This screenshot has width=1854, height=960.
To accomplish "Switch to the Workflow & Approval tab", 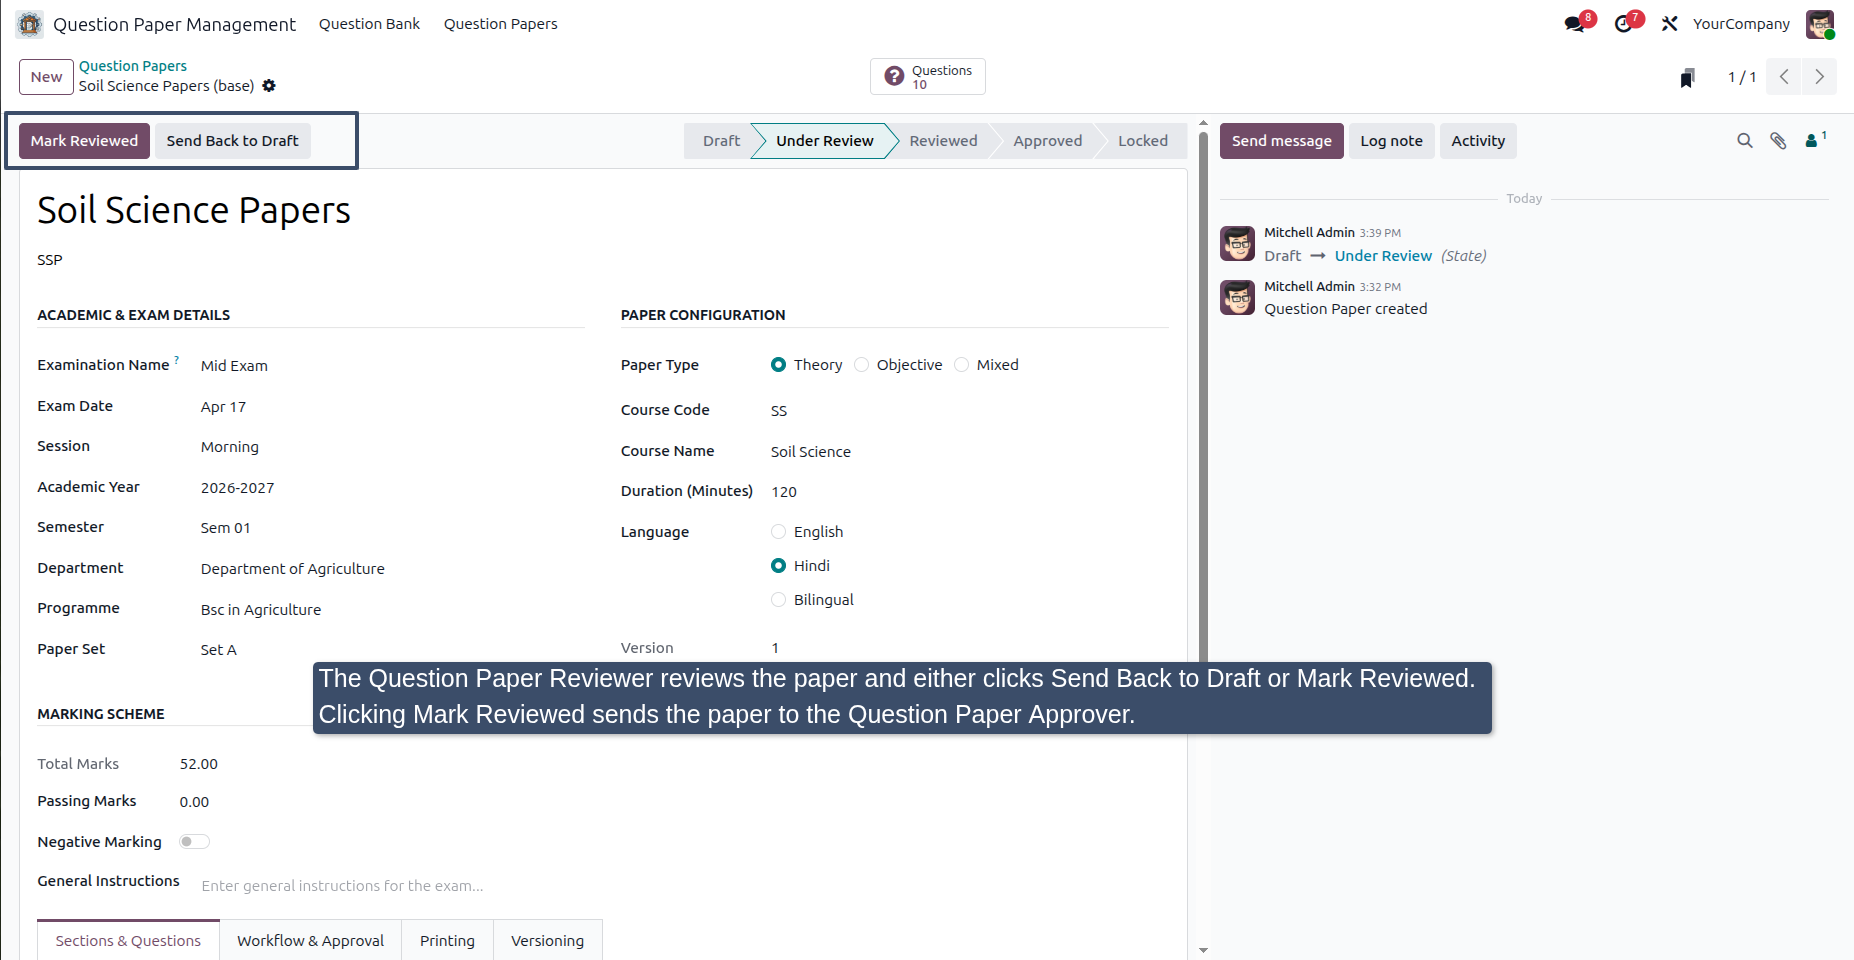I will pyautogui.click(x=310, y=941).
